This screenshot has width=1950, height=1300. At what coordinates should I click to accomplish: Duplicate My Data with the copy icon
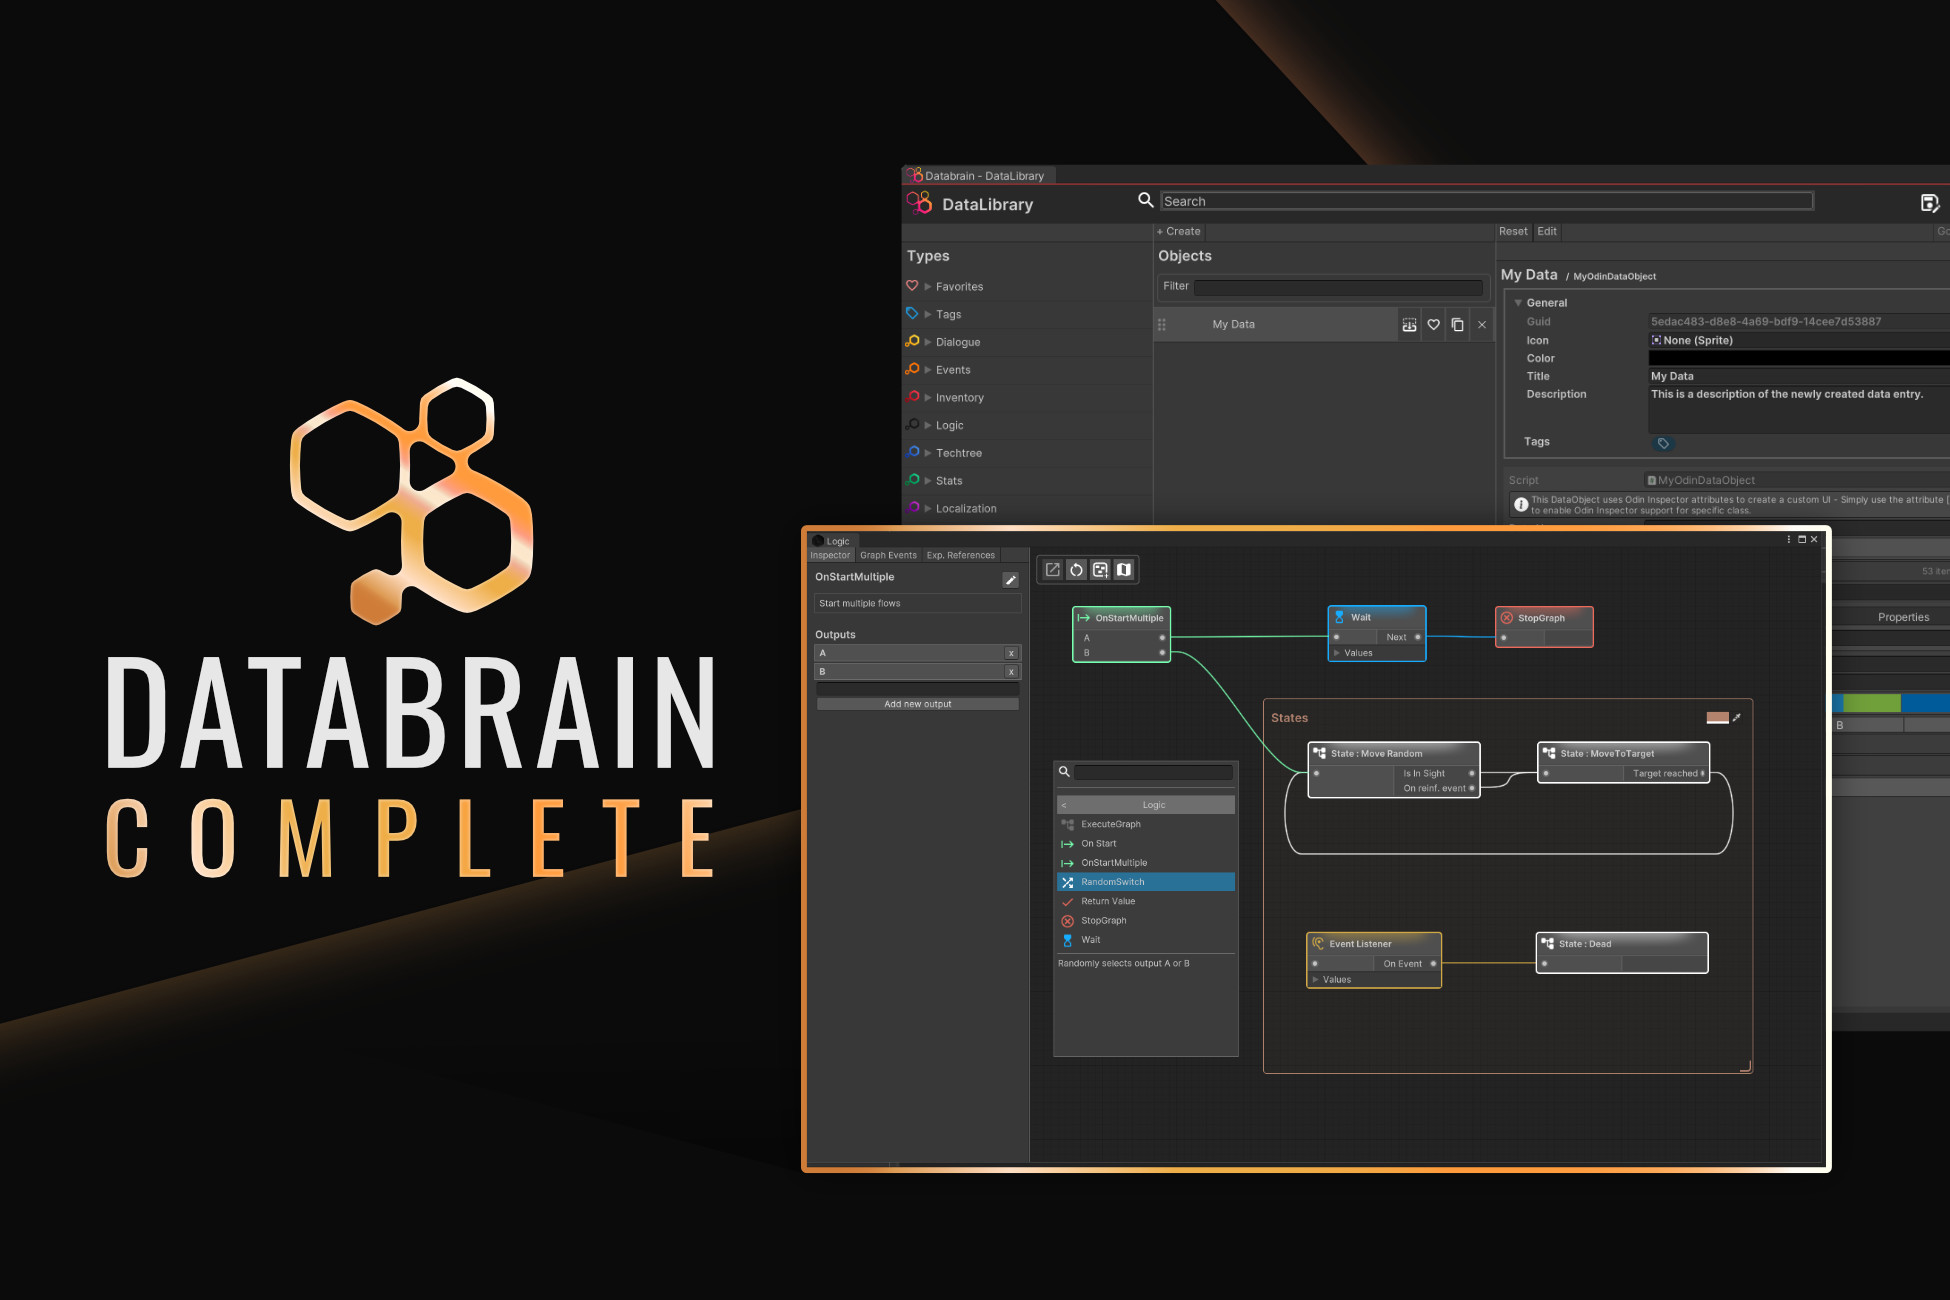(x=1457, y=325)
